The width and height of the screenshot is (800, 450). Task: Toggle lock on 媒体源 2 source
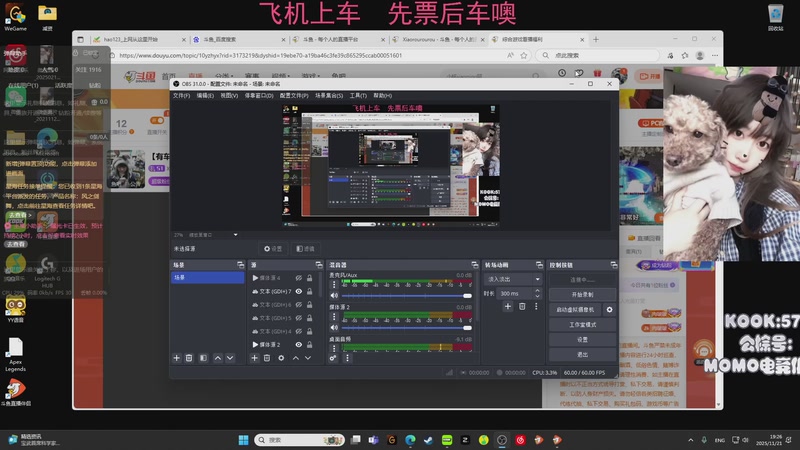click(x=310, y=344)
